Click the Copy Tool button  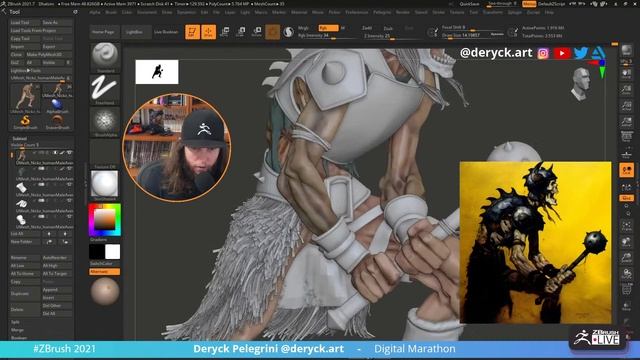(x=25, y=38)
